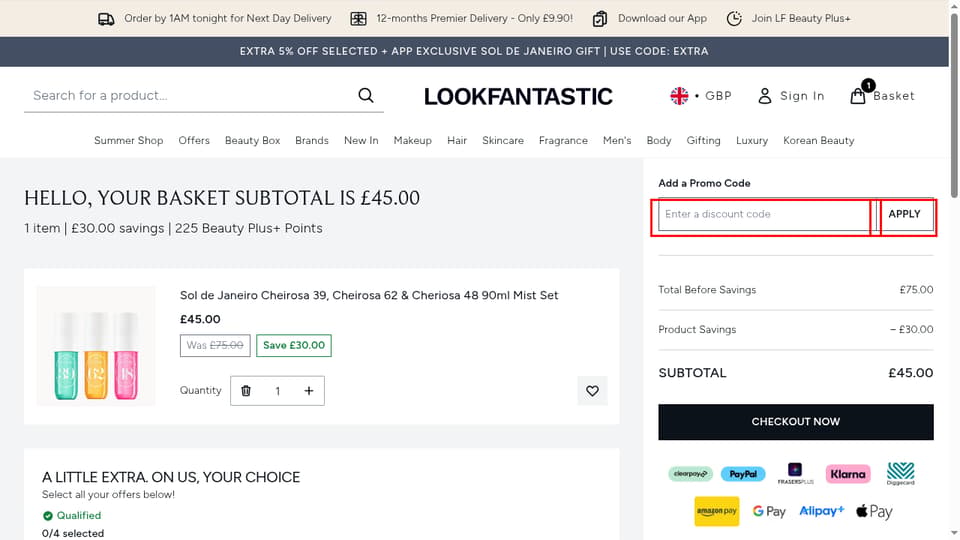Open the Fragrance menu
Image resolution: width=960 pixels, height=540 pixels.
click(x=563, y=140)
